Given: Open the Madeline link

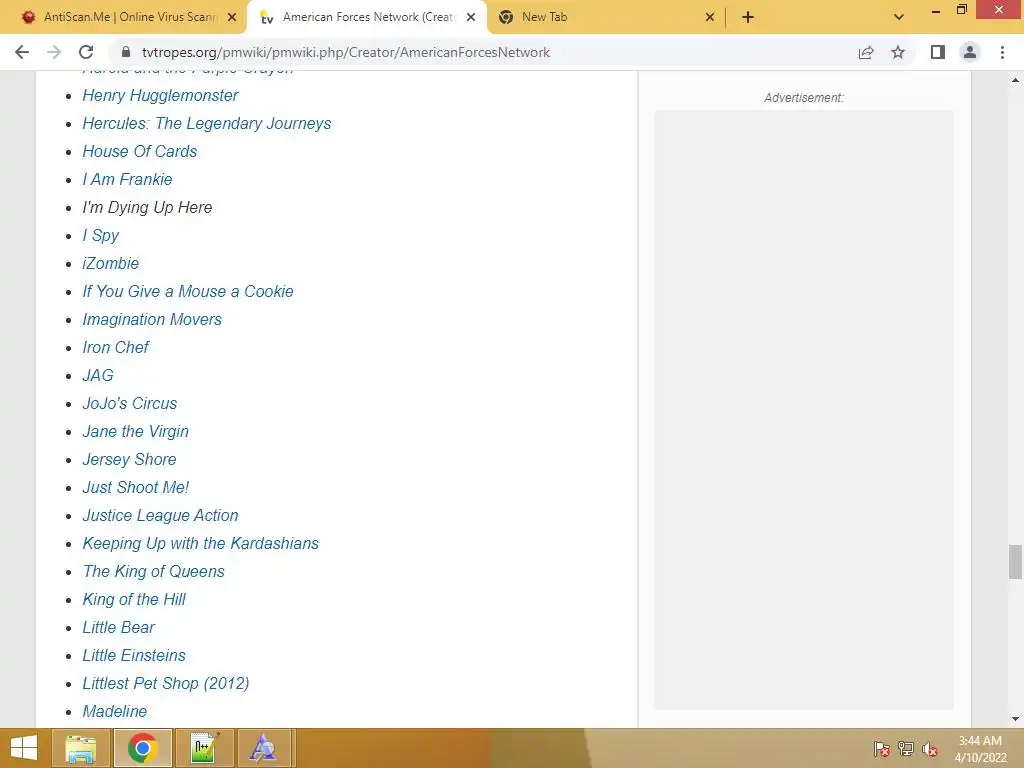Looking at the screenshot, I should click(114, 712).
